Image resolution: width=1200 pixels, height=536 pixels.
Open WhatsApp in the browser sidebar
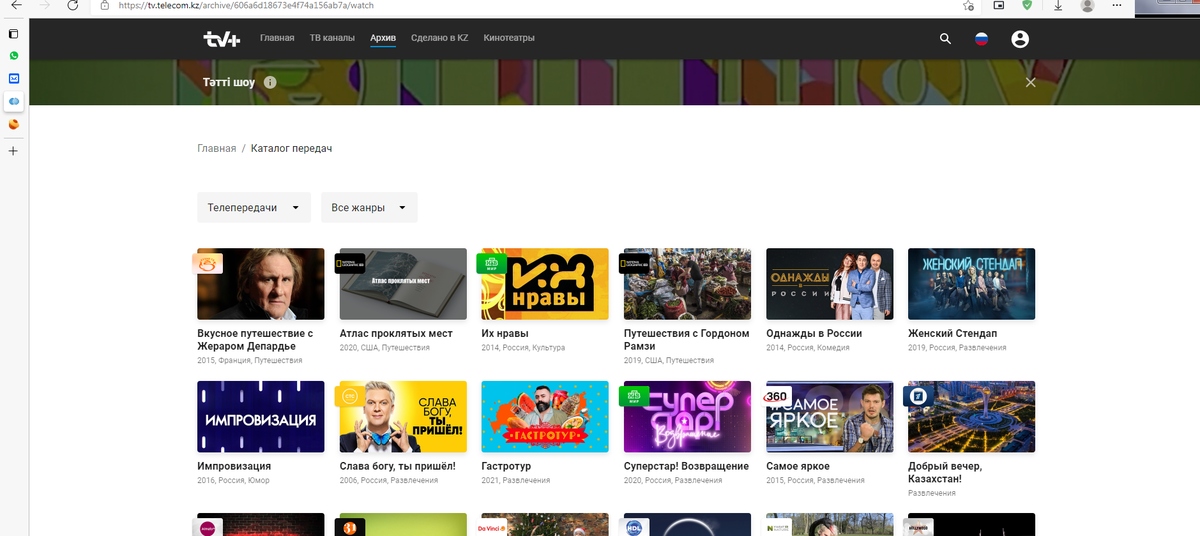point(14,56)
